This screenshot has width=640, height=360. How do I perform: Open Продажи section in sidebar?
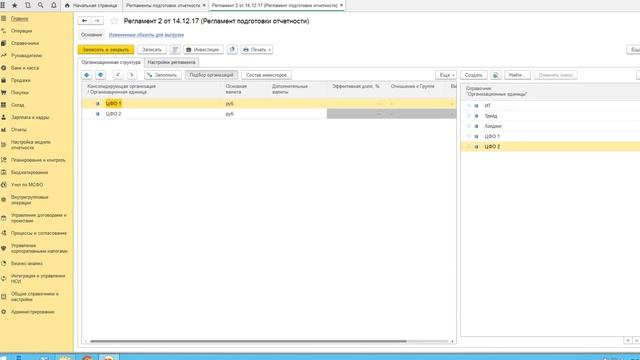coord(20,80)
